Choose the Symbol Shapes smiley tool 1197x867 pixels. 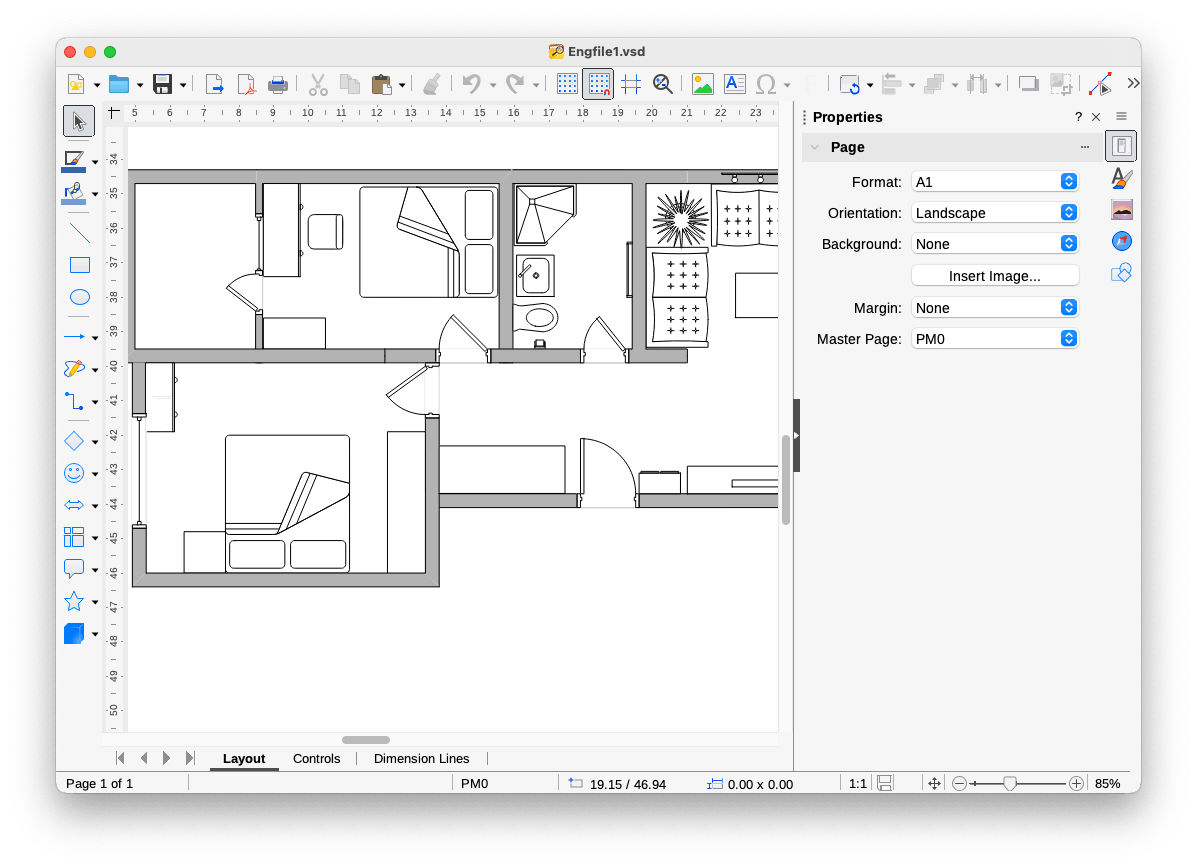pos(75,473)
